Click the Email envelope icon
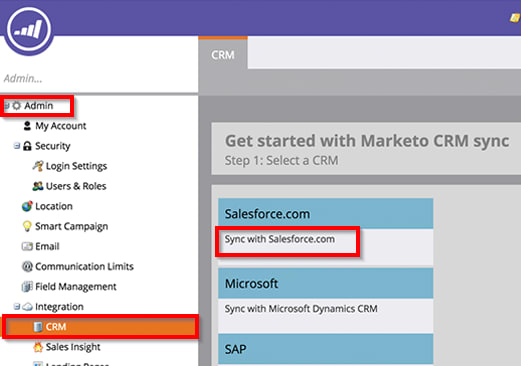 tap(27, 246)
